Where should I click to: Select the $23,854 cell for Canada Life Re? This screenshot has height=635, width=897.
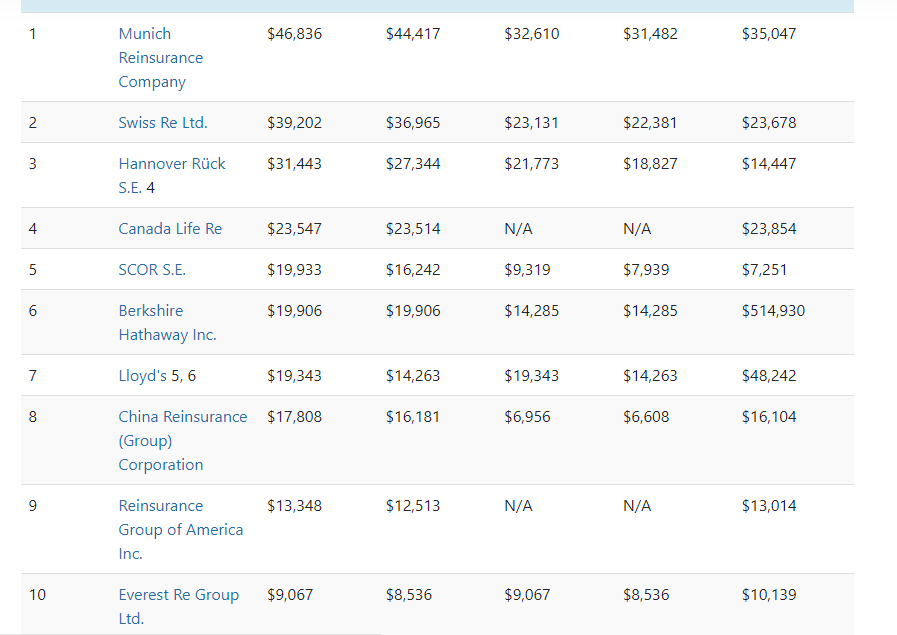pyautogui.click(x=769, y=229)
